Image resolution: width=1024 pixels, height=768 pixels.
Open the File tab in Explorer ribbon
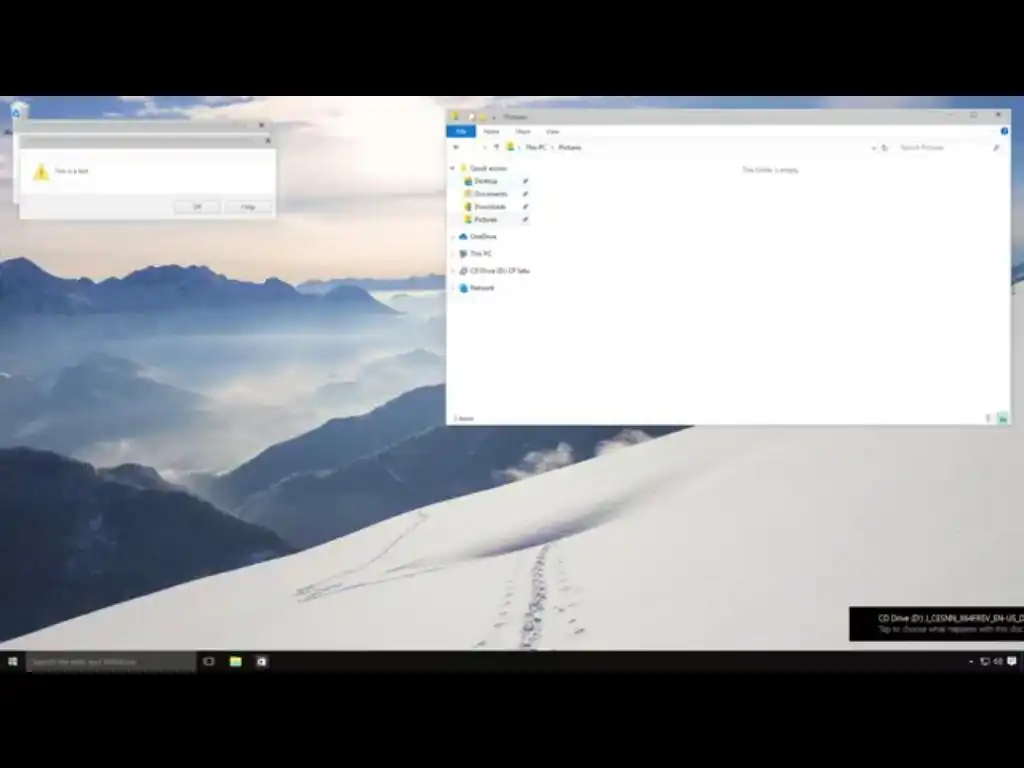pyautogui.click(x=461, y=131)
